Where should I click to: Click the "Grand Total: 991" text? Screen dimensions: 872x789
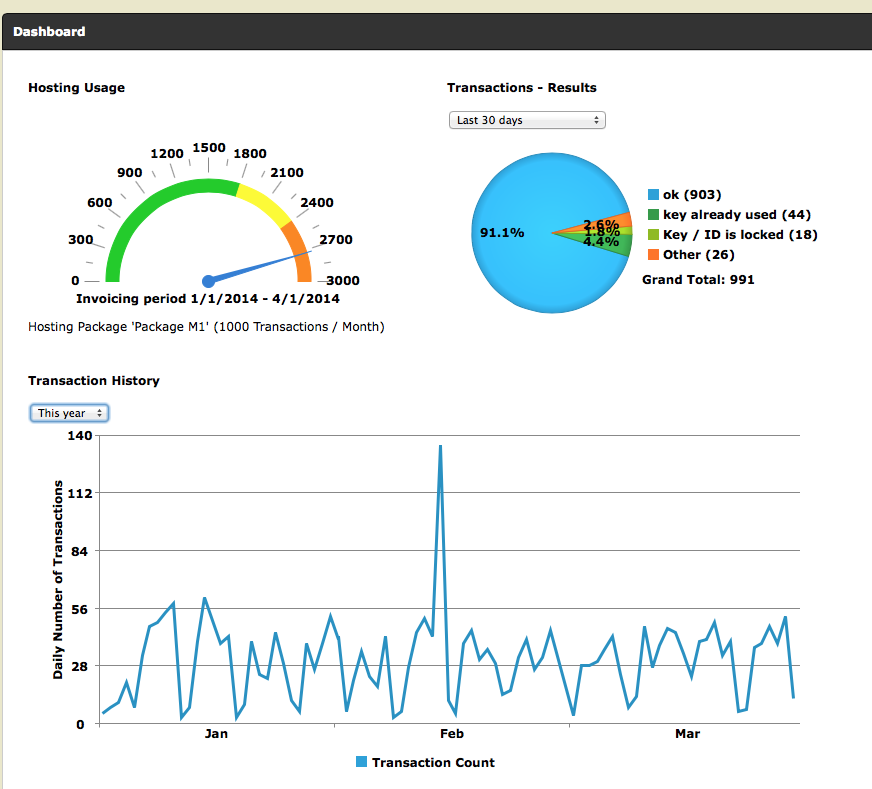[698, 280]
